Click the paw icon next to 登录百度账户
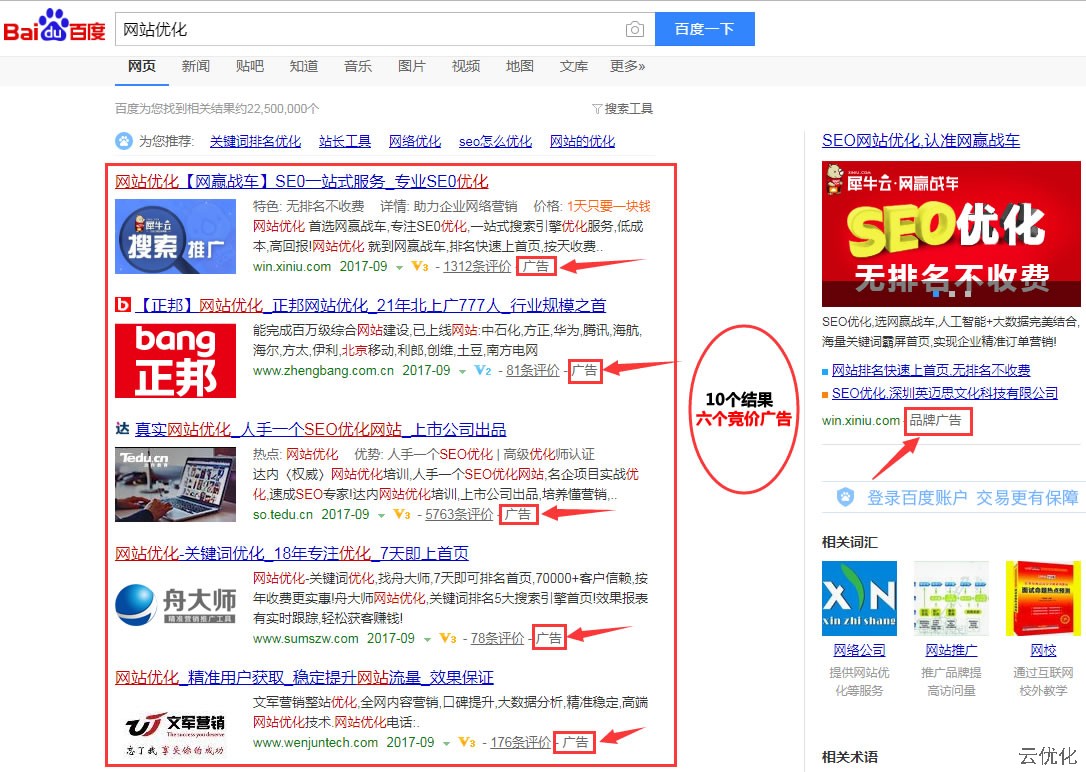 pyautogui.click(x=845, y=497)
